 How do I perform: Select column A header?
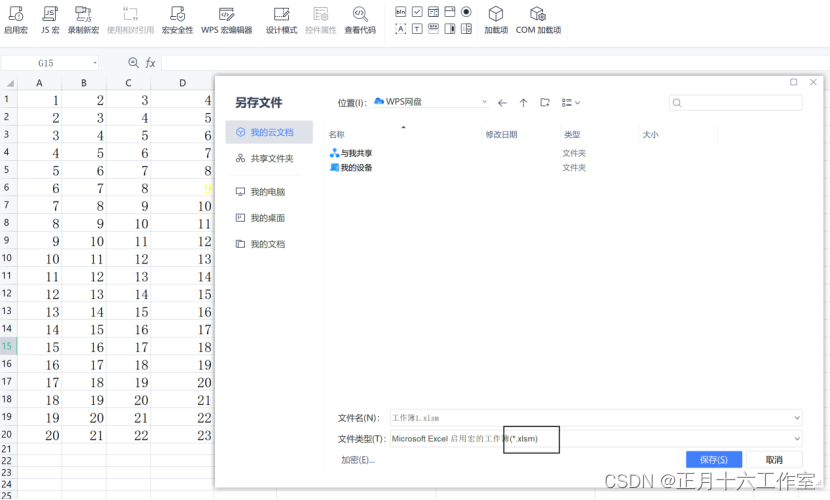tap(39, 83)
